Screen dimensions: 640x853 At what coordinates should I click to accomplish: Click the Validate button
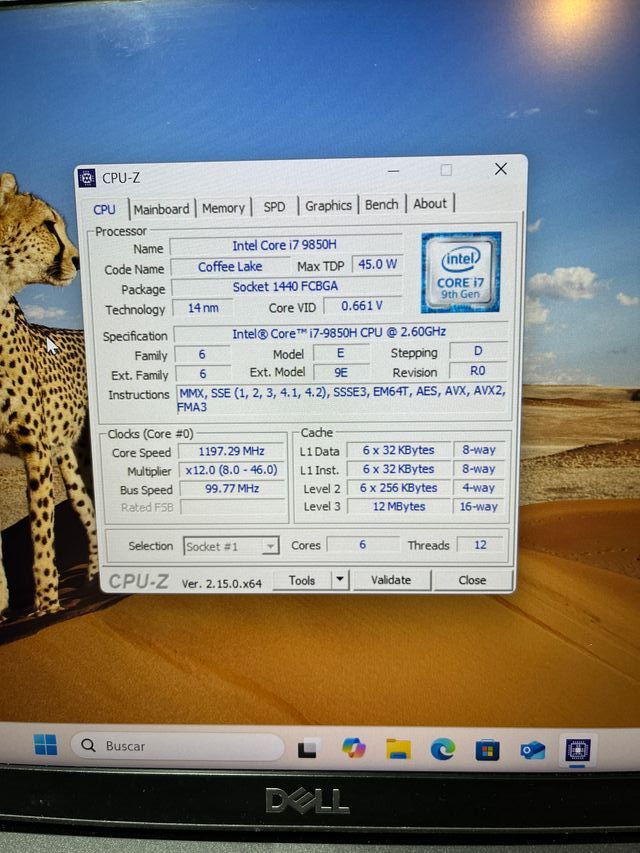click(391, 580)
